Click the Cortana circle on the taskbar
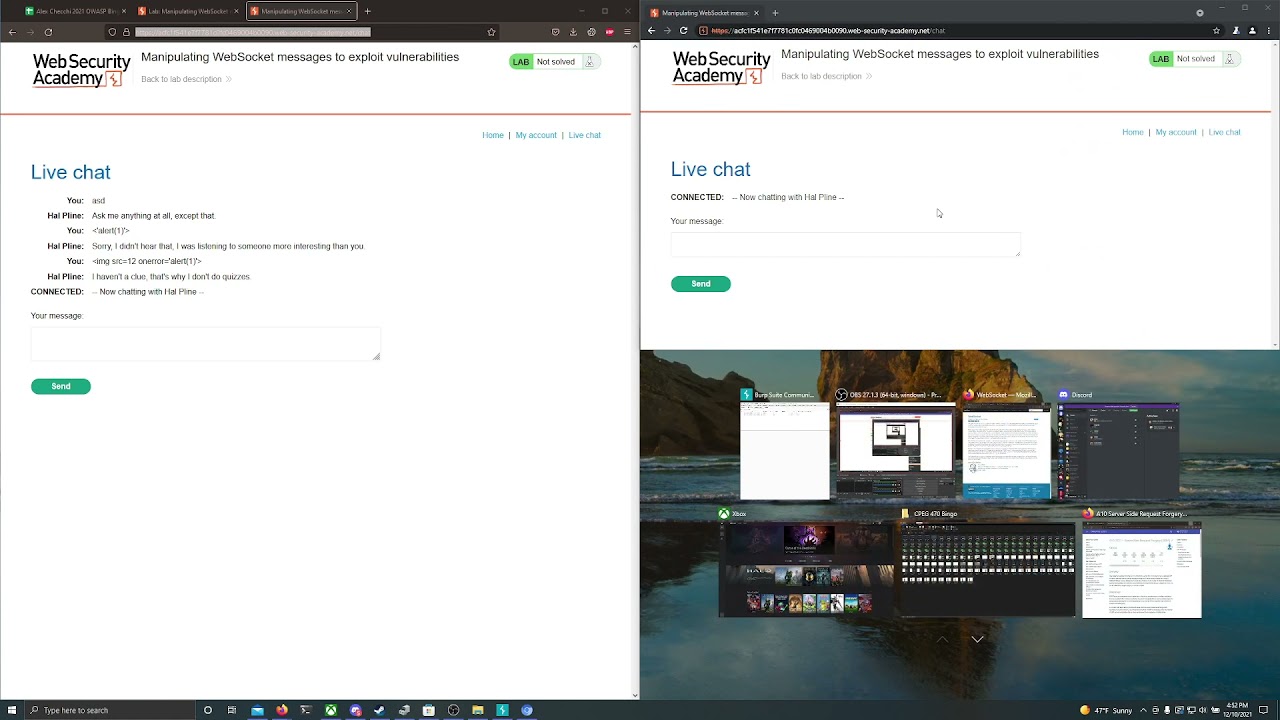Viewport: 1280px width, 720px height. [208, 710]
